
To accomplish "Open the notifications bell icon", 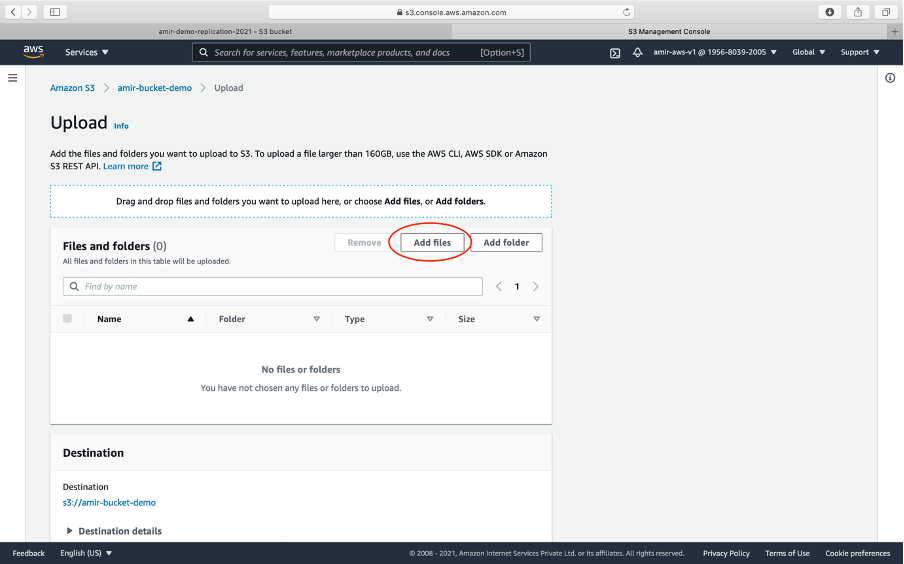I will pos(637,52).
